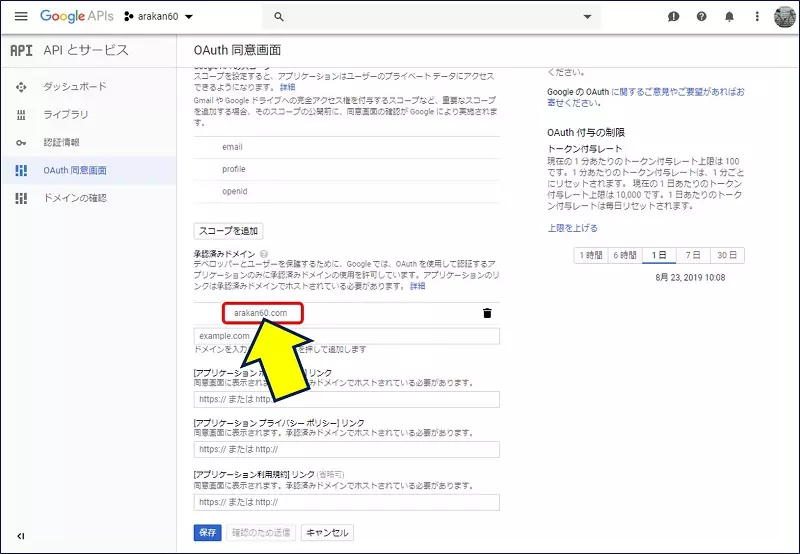Click the application homepage link field
The width and height of the screenshot is (800, 554).
346,399
